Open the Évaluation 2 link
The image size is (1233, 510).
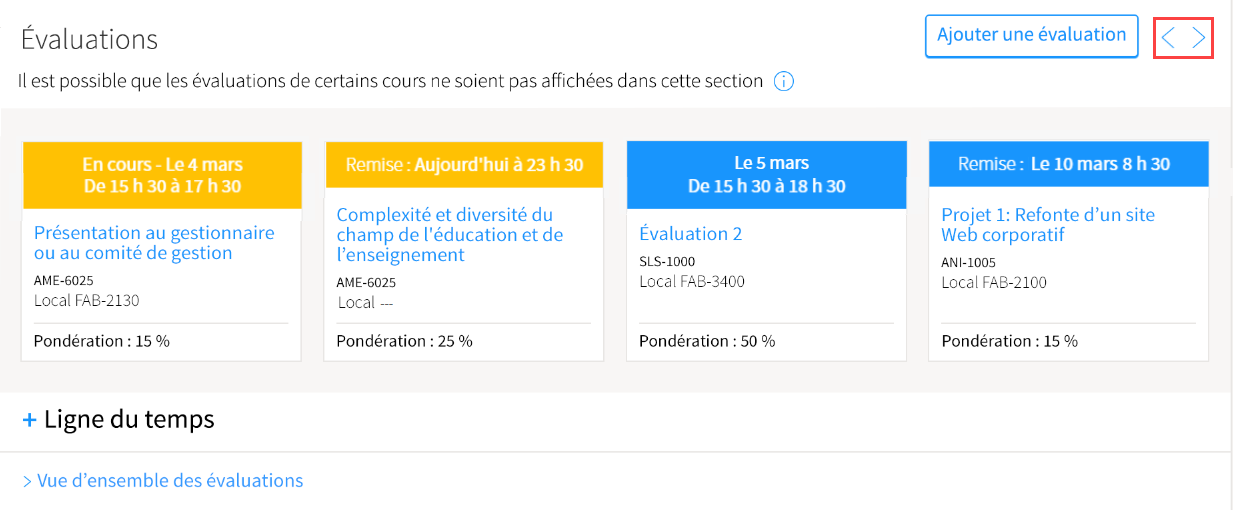pyautogui.click(x=691, y=234)
